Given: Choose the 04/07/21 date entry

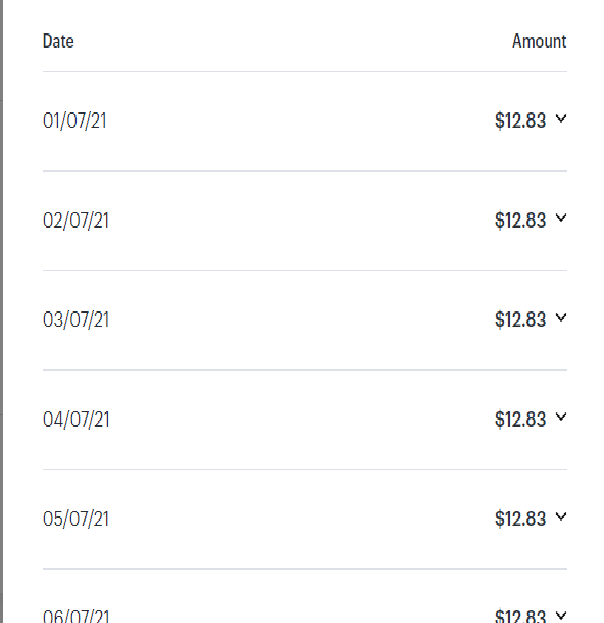Looking at the screenshot, I should 76,420.
